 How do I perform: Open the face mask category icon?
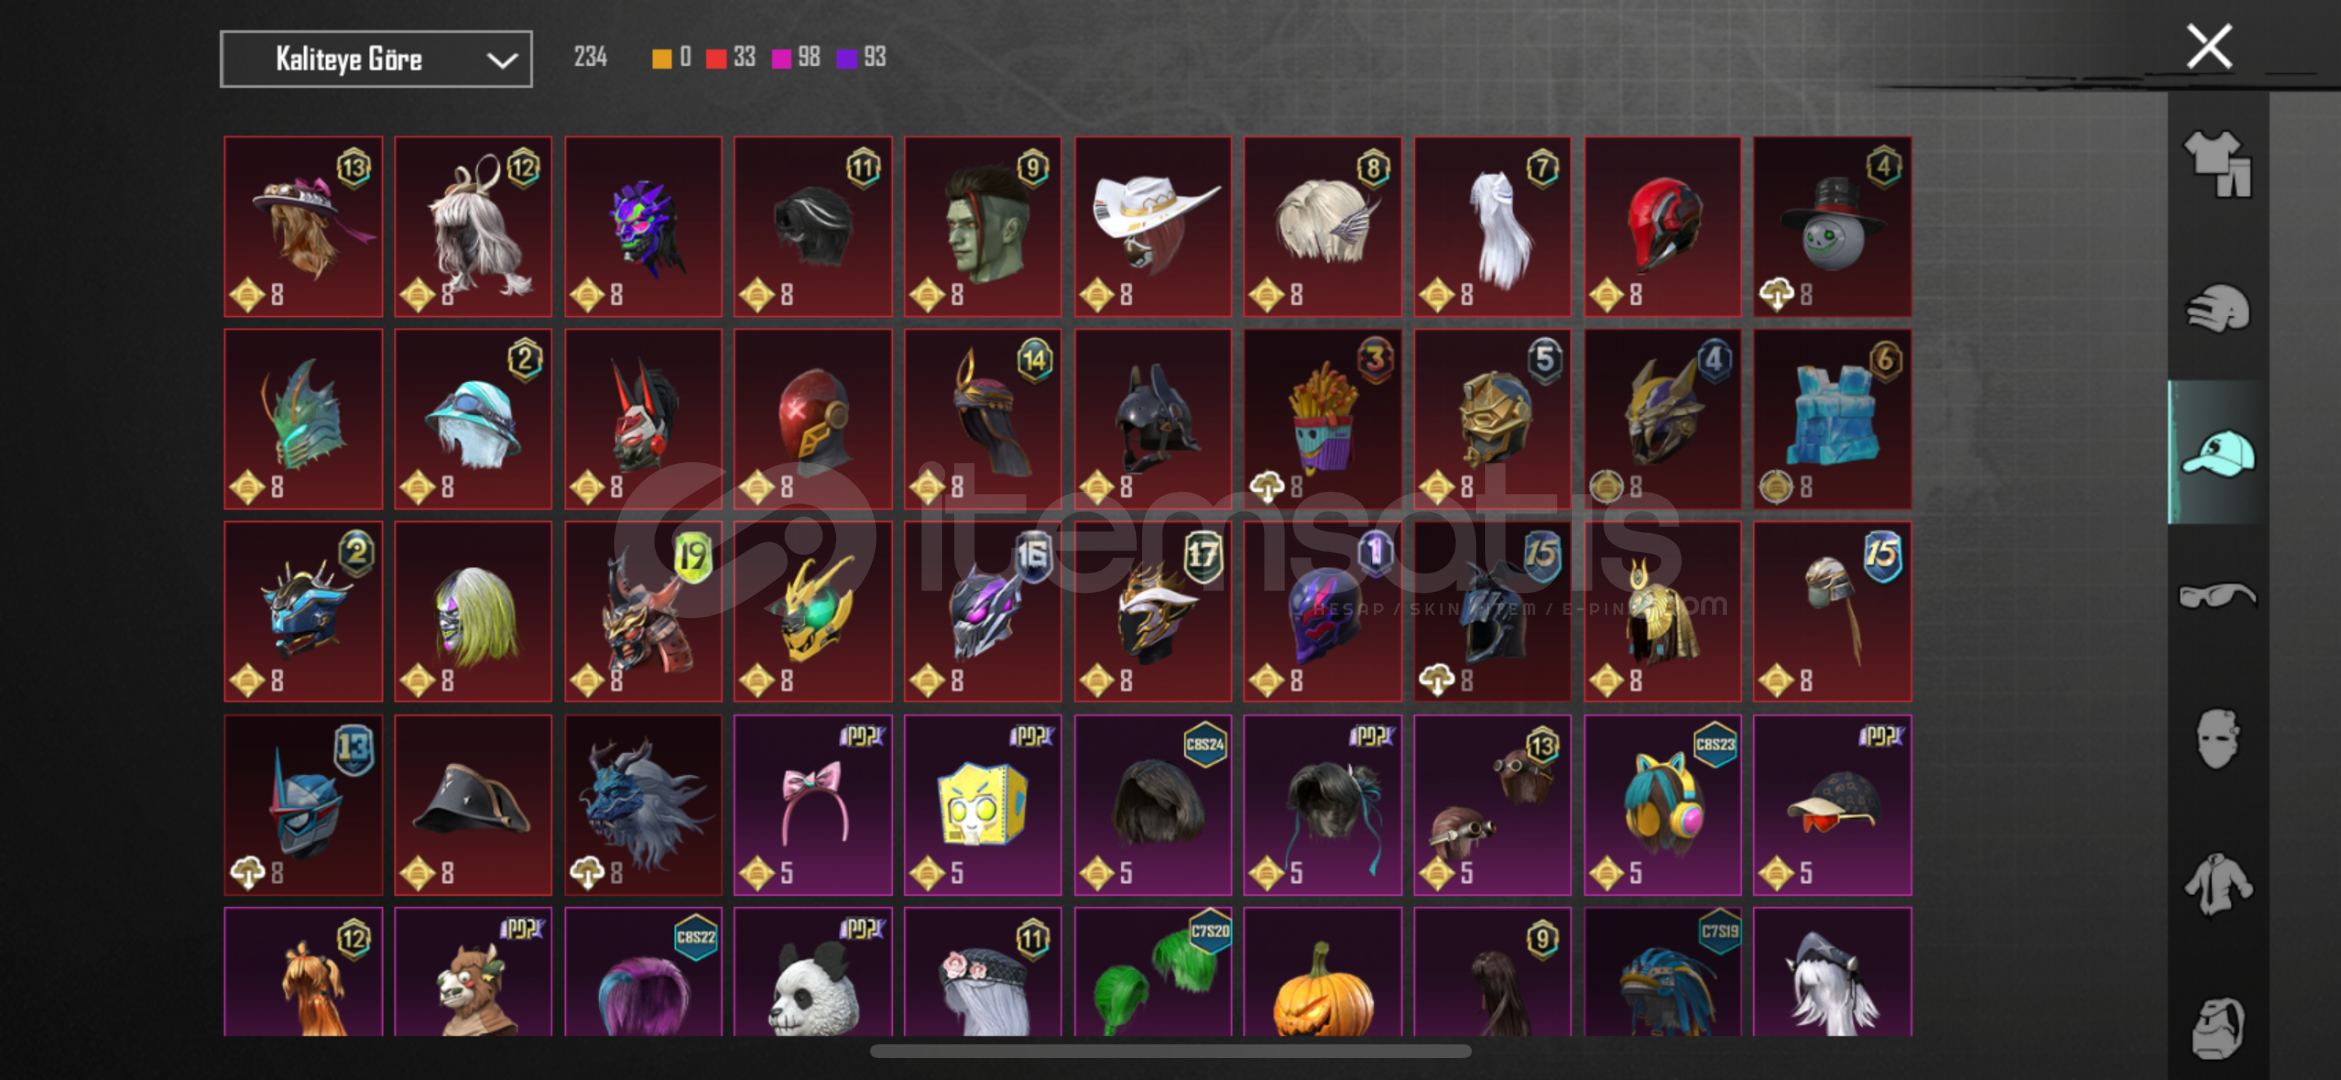2217,739
